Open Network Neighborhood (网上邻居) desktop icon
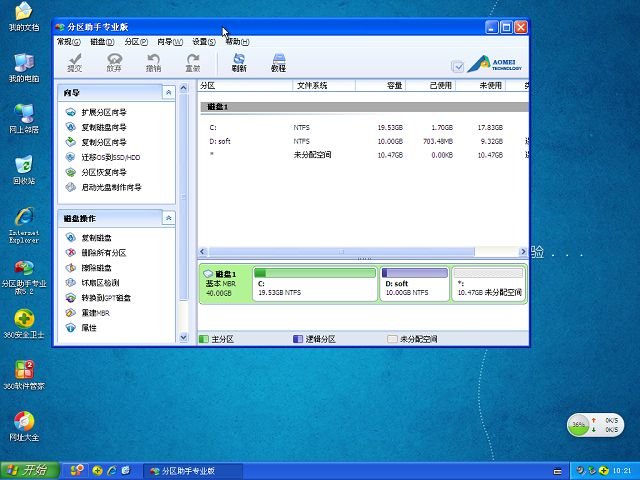 24,119
